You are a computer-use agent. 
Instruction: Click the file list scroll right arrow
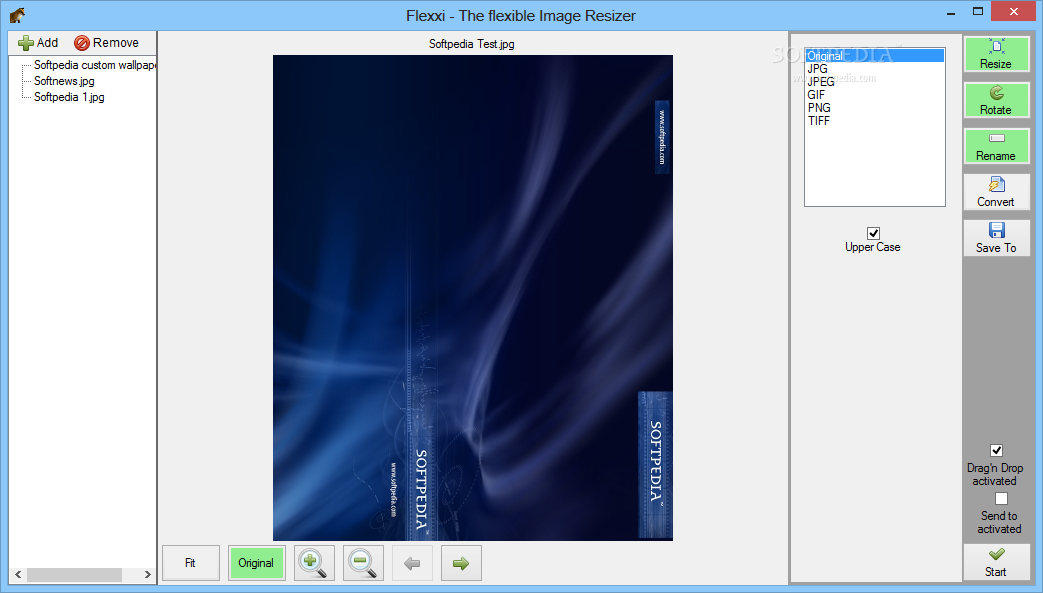click(148, 574)
